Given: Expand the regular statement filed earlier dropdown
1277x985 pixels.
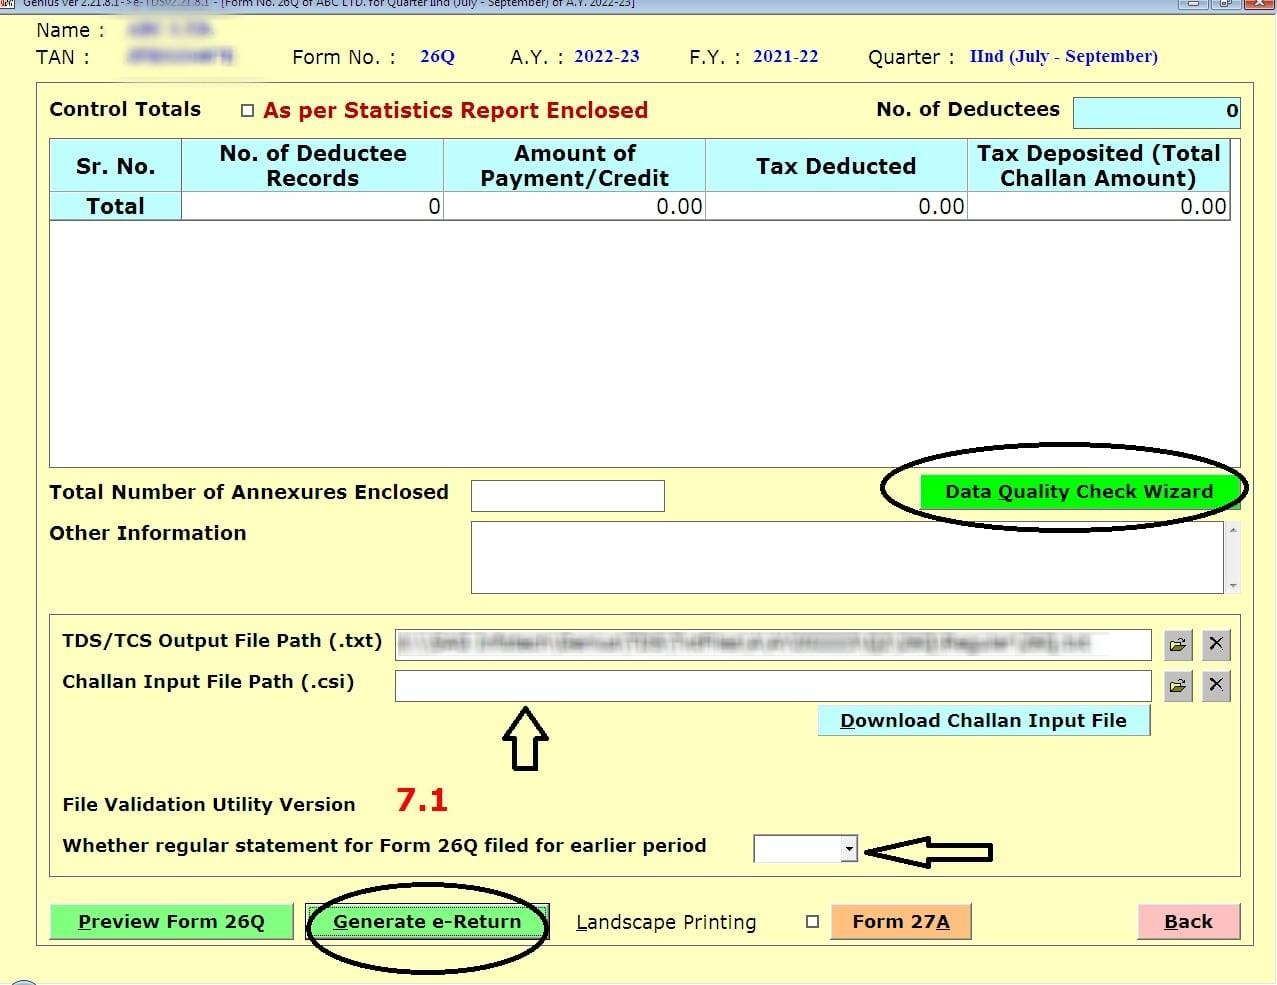Looking at the screenshot, I should pyautogui.click(x=849, y=849).
